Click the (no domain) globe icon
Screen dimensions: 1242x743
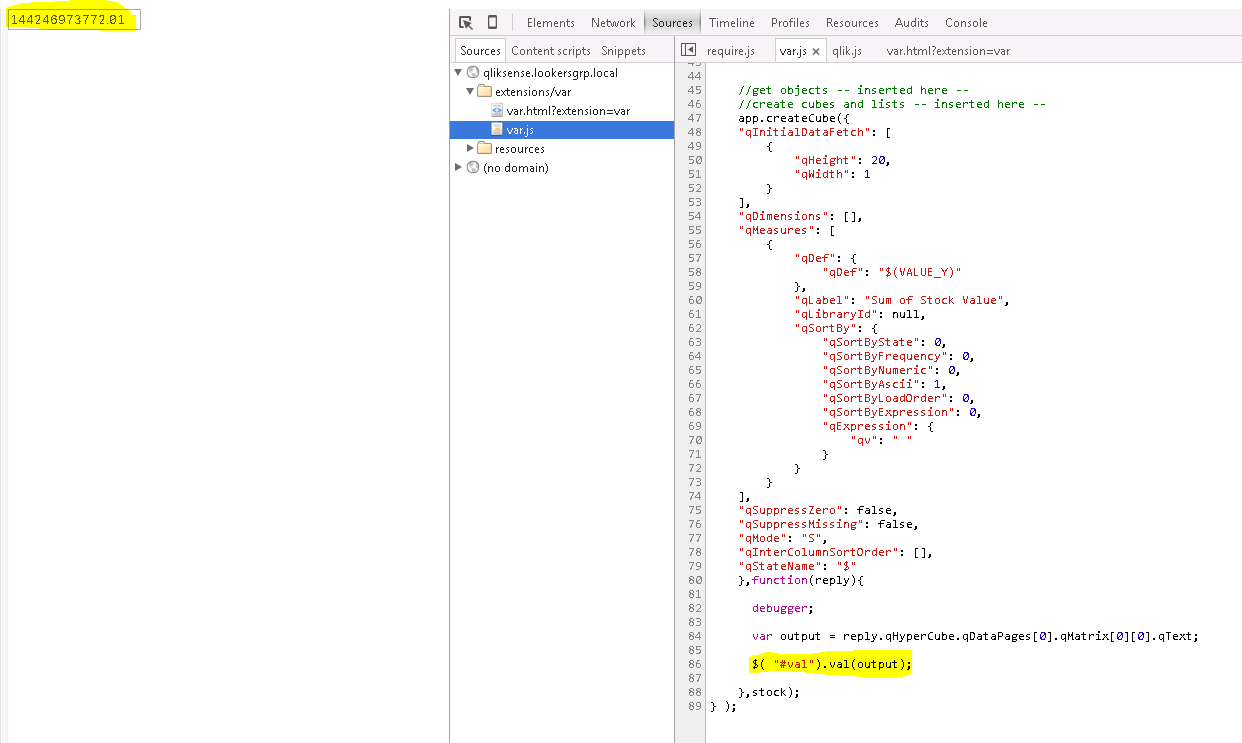472,168
